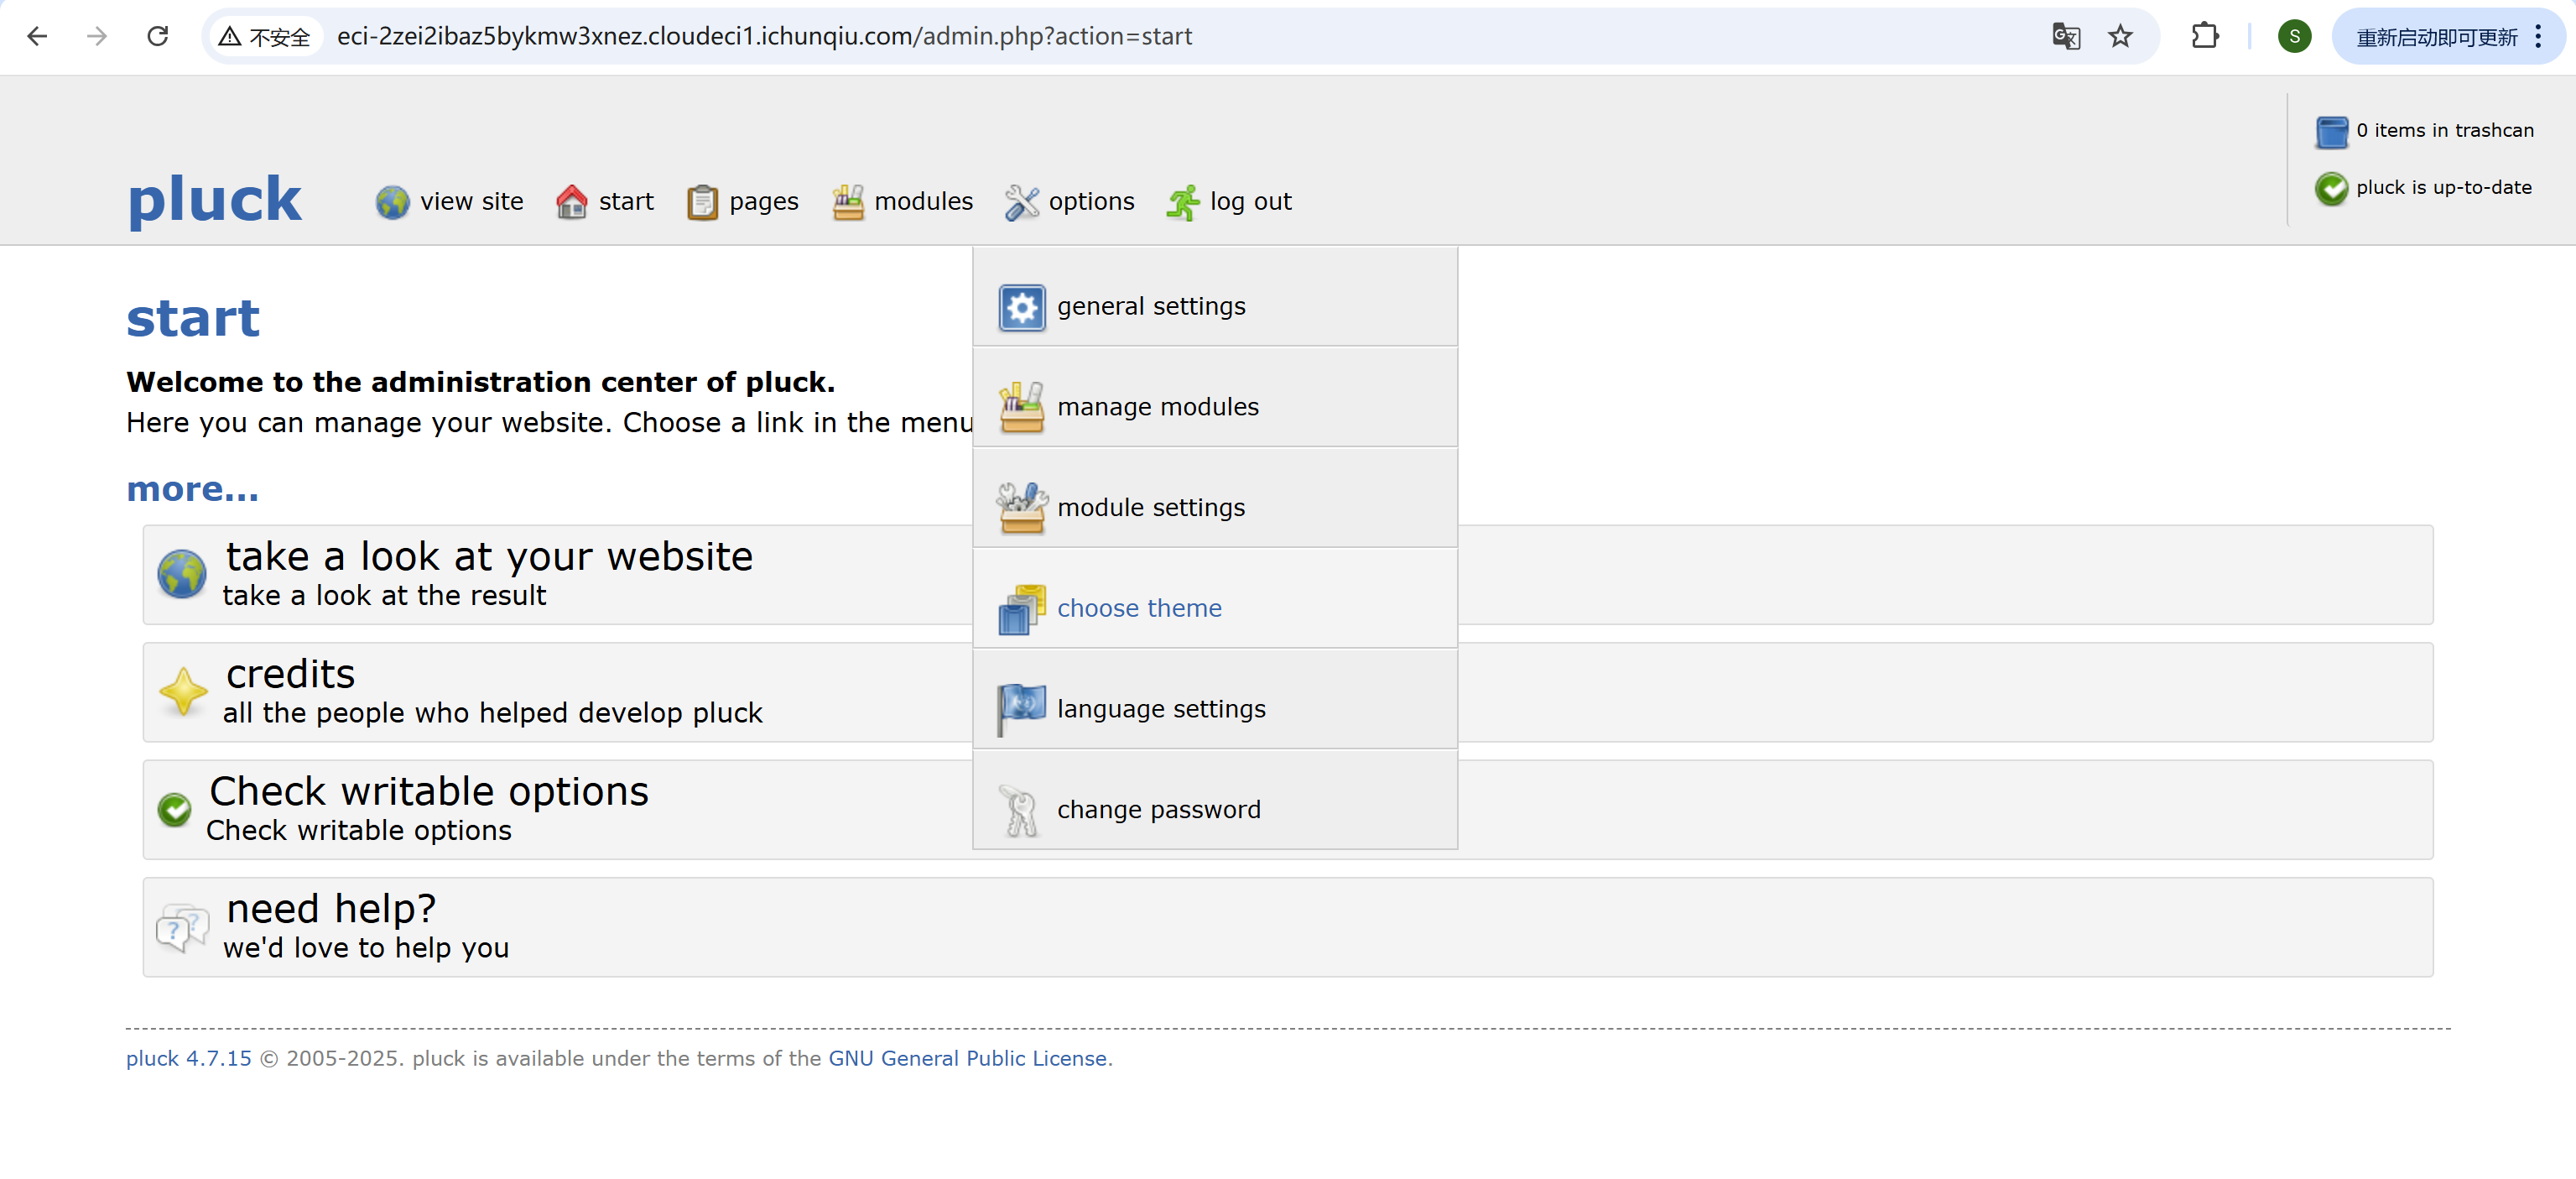Viewport: 2576px width, 1179px height.
Task: Click the toolbox icon beside modules
Action: click(x=848, y=202)
